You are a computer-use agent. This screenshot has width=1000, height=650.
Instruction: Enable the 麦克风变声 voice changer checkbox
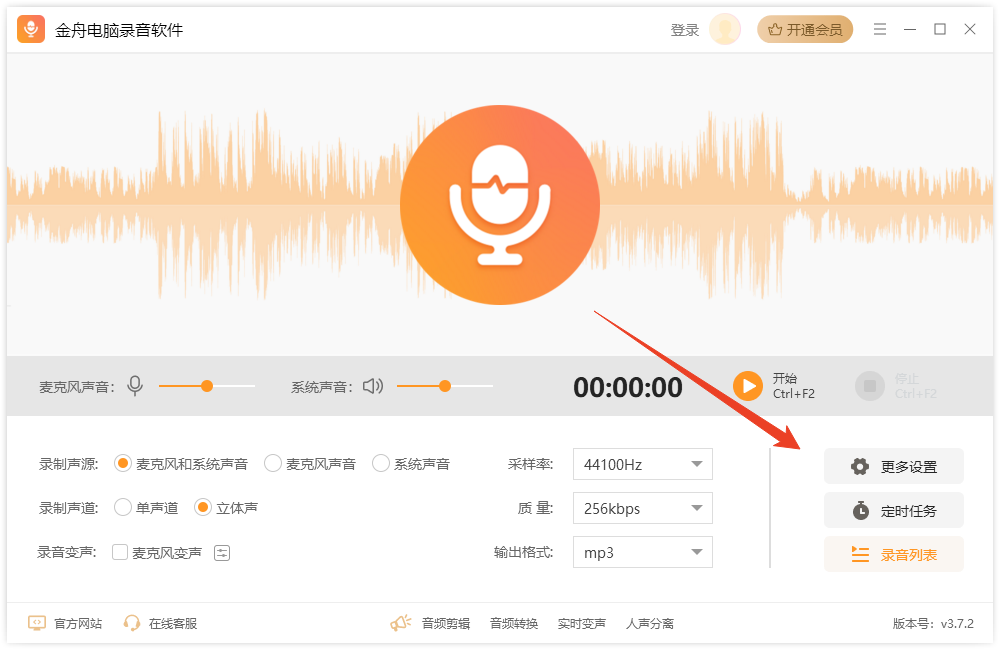(120, 552)
